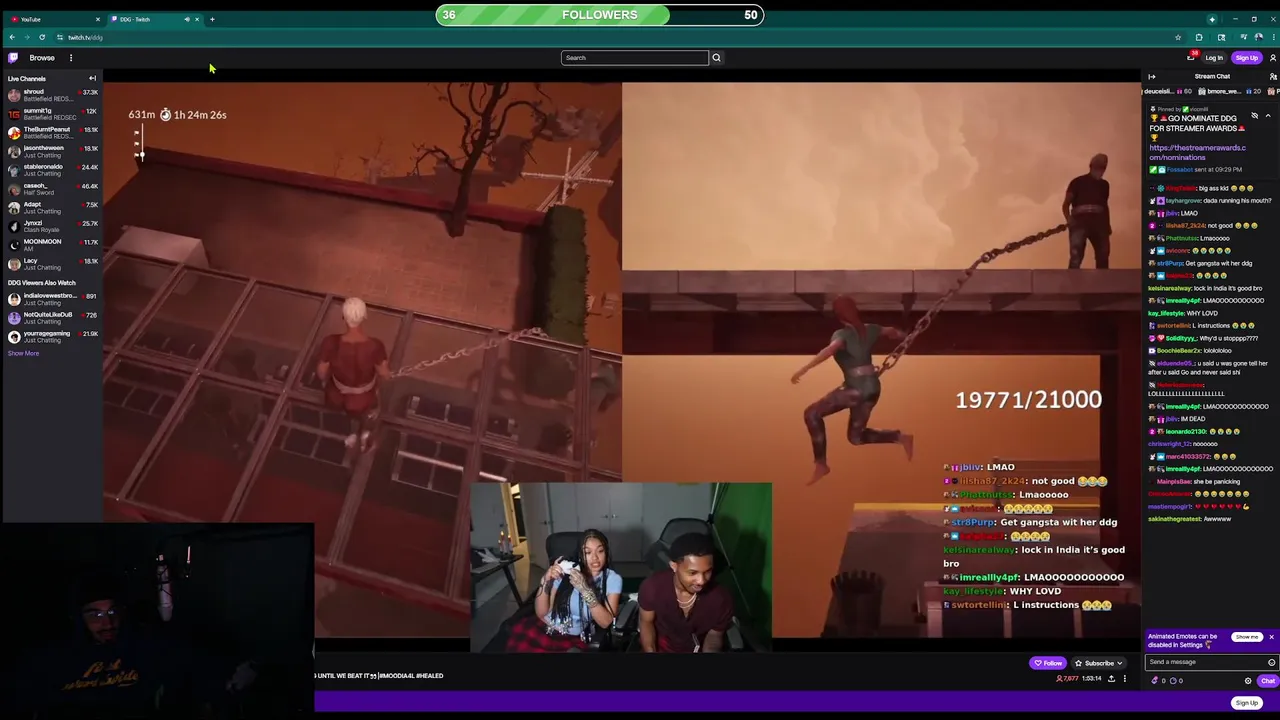This screenshot has height=720, width=1280.
Task: Switch to the YouTube browser tab
Action: 53,19
